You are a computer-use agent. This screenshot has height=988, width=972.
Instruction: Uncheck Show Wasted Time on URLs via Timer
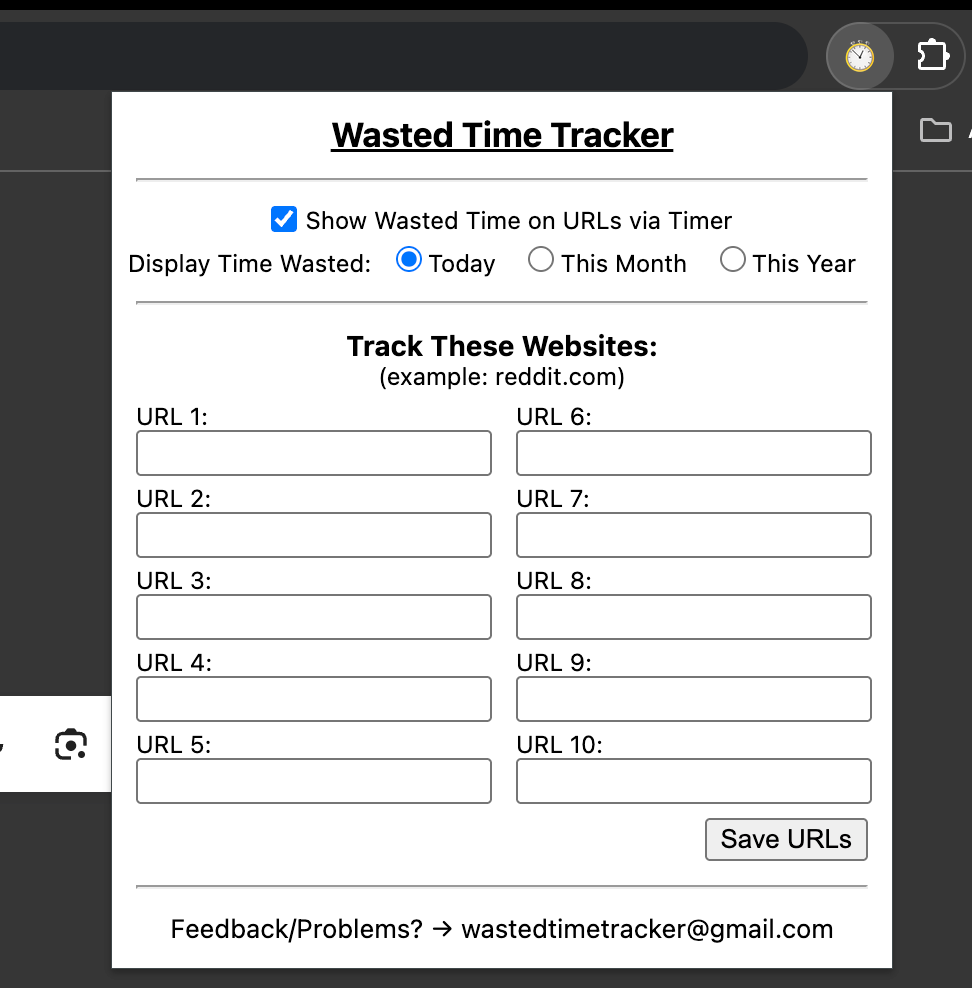click(284, 219)
